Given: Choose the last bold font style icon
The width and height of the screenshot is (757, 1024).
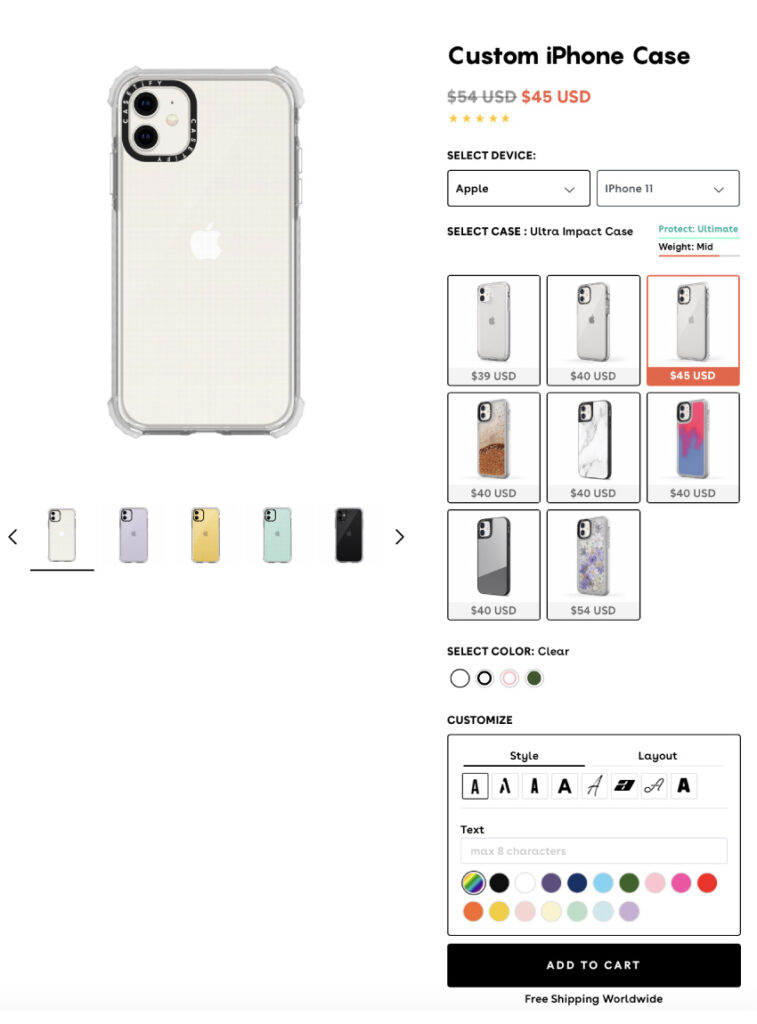Looking at the screenshot, I should click(x=684, y=786).
